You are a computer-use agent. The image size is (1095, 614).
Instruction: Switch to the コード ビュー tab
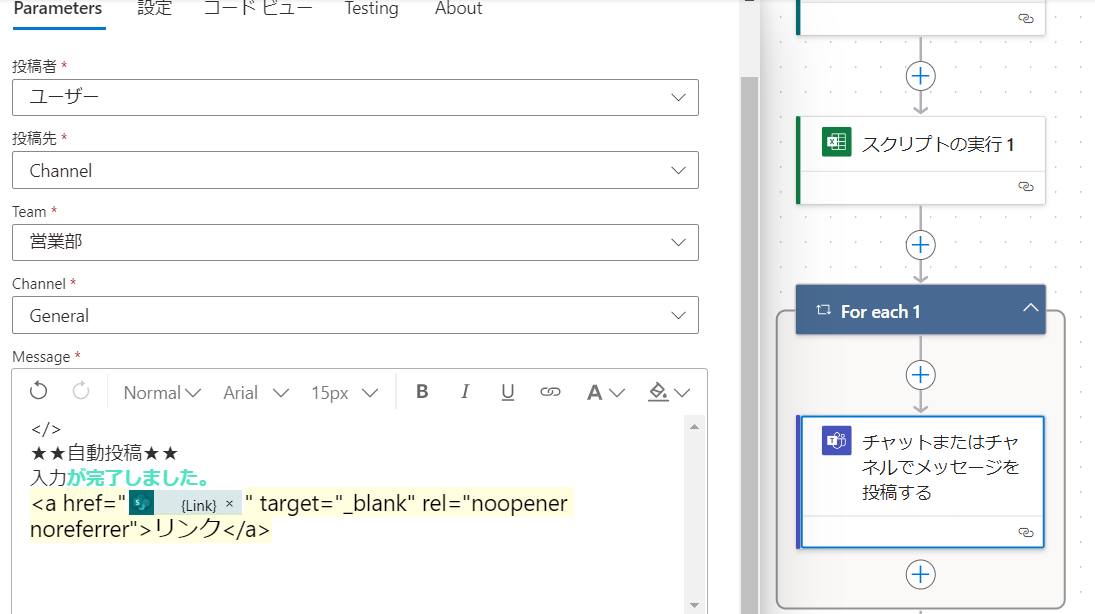click(x=258, y=9)
